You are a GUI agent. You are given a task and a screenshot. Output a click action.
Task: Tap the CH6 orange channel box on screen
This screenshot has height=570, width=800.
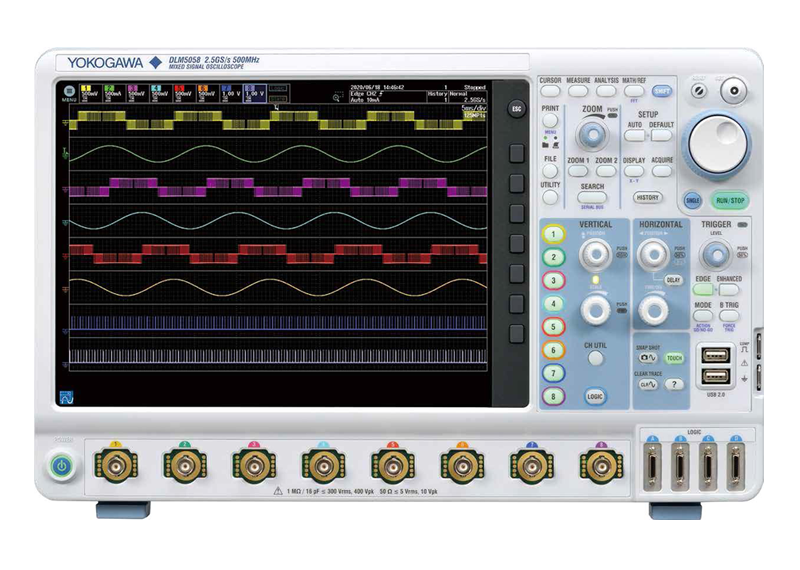point(207,93)
